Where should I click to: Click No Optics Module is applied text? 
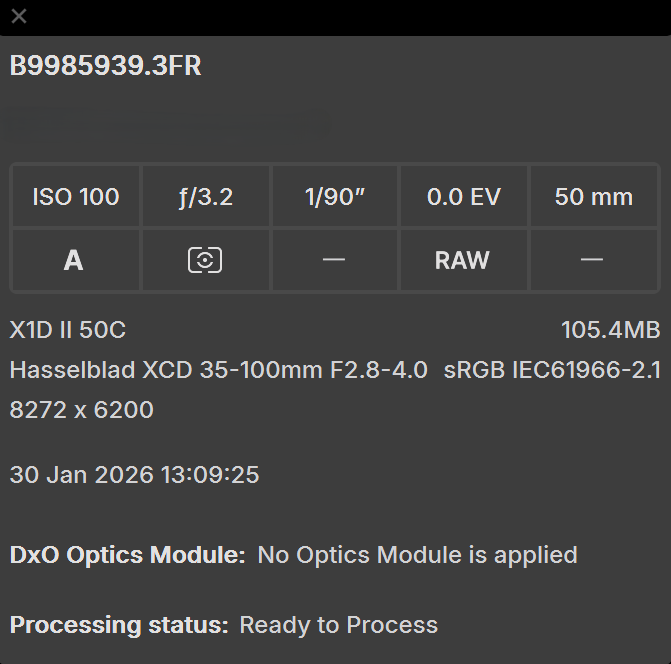click(417, 554)
